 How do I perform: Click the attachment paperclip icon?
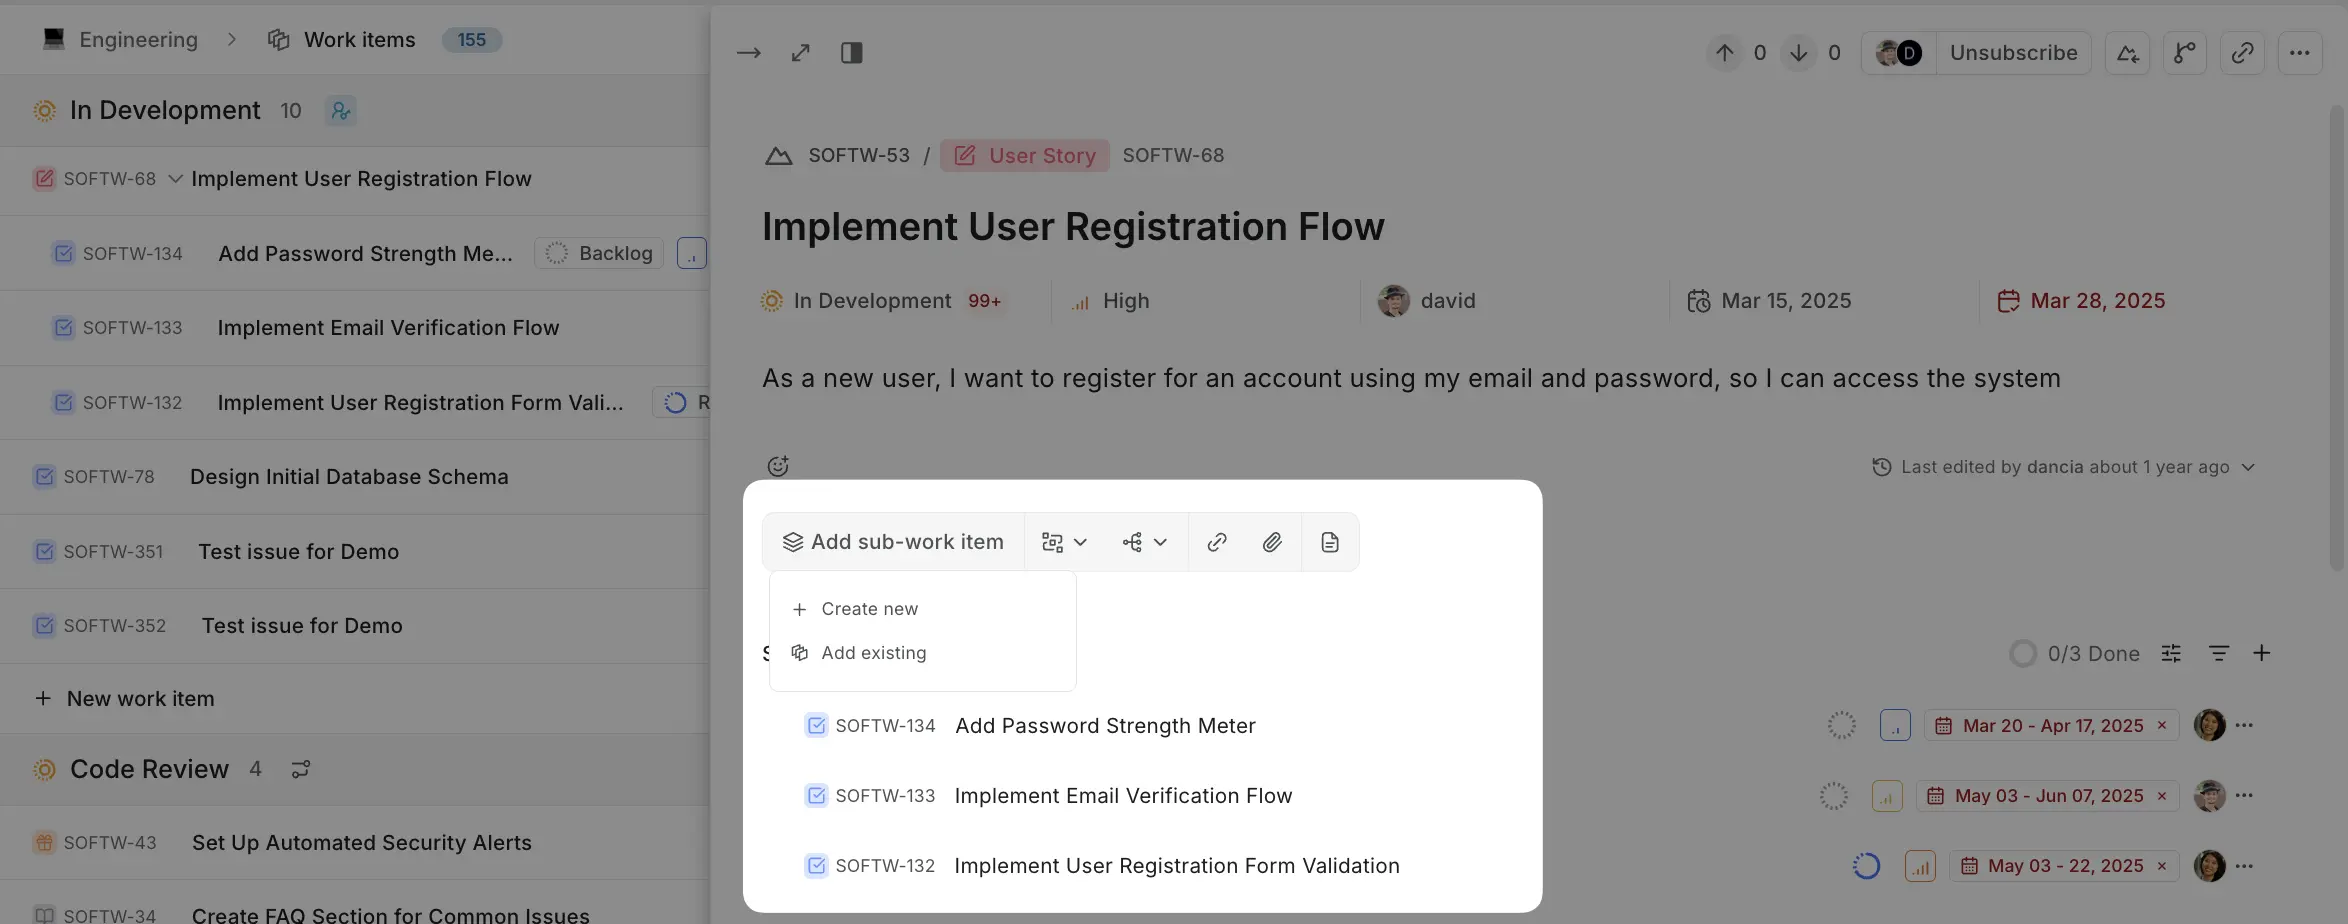(1272, 542)
